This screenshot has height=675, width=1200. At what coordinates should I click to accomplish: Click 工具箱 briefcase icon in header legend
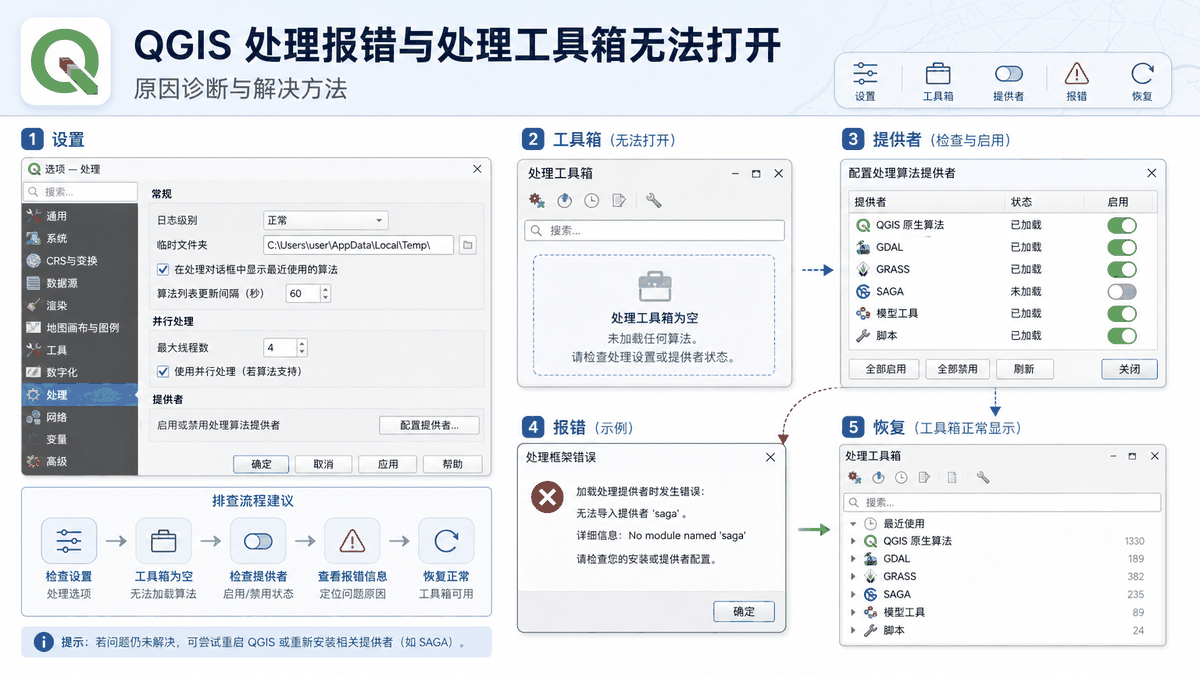click(x=938, y=74)
